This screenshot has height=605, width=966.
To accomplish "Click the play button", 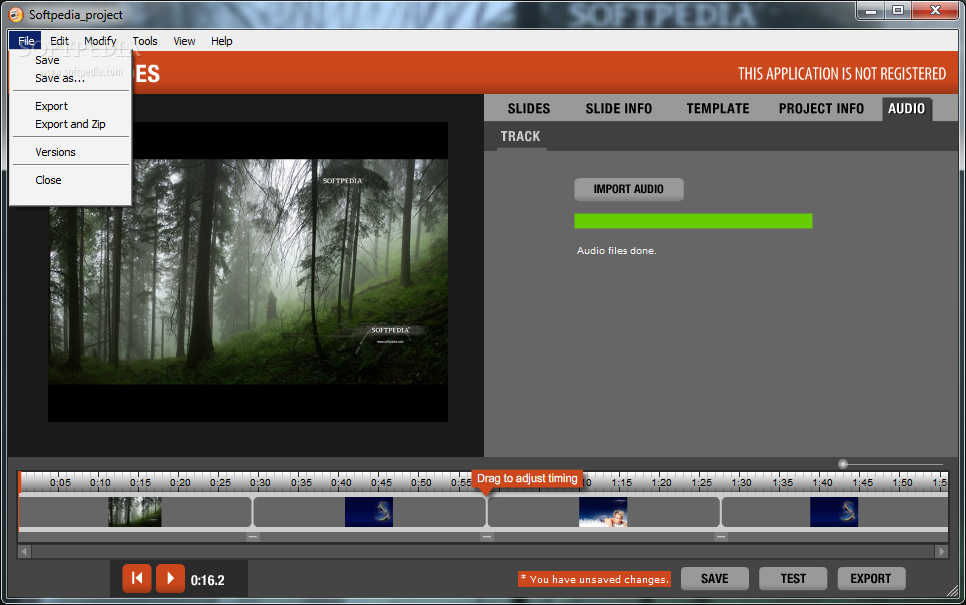I will (x=170, y=579).
